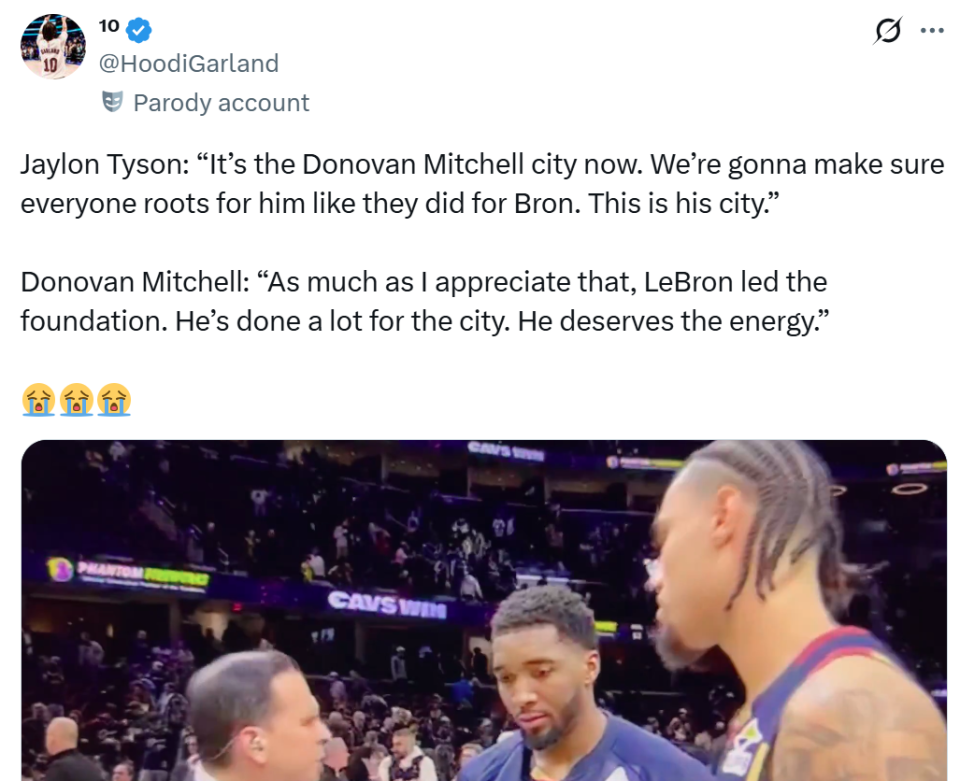Click the "Parody account" label
This screenshot has height=781, width=960.
[x=221, y=103]
